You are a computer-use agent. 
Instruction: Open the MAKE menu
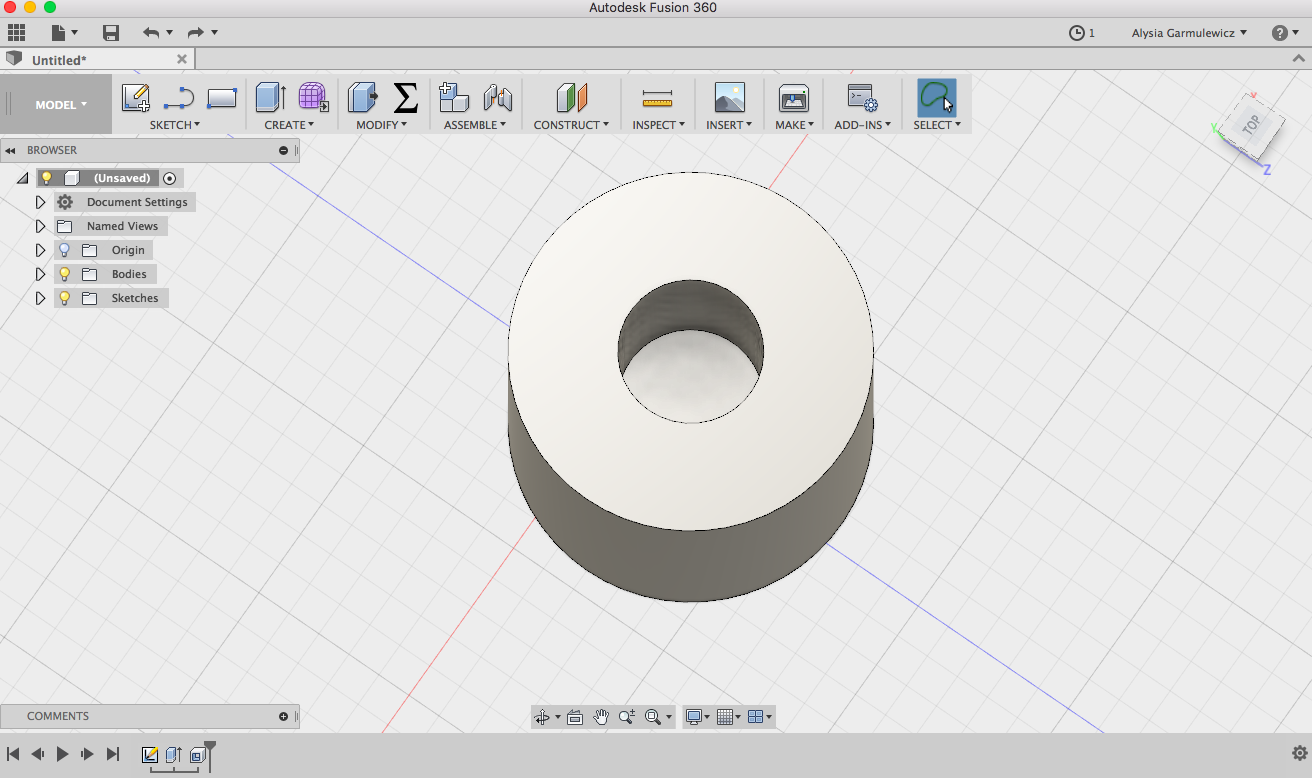[x=794, y=125]
